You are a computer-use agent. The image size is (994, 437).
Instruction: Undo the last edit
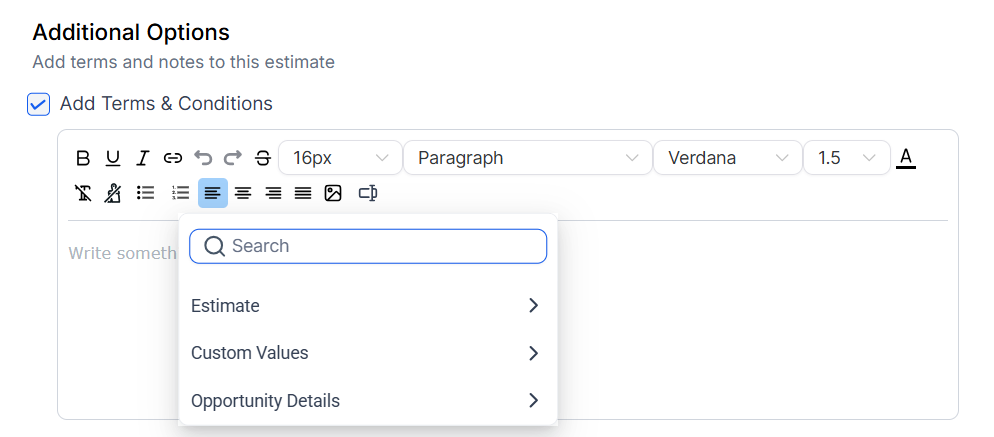click(203, 158)
